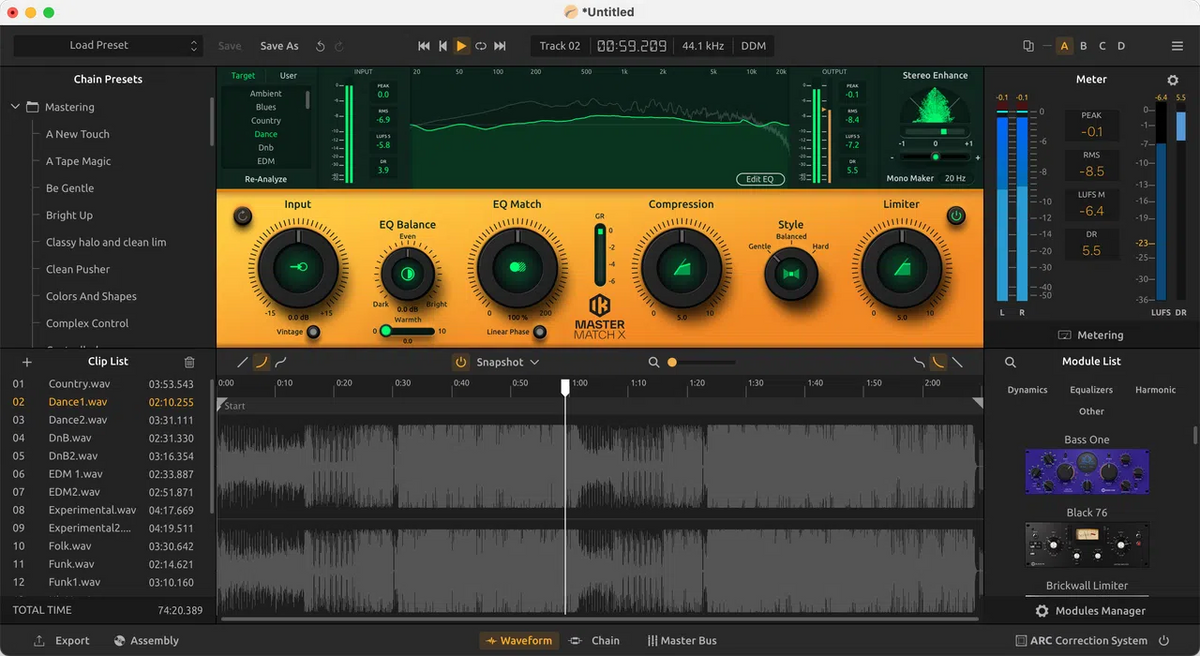Select the fade curve tool icon
Viewport: 1200px width, 656px height.
pos(261,362)
